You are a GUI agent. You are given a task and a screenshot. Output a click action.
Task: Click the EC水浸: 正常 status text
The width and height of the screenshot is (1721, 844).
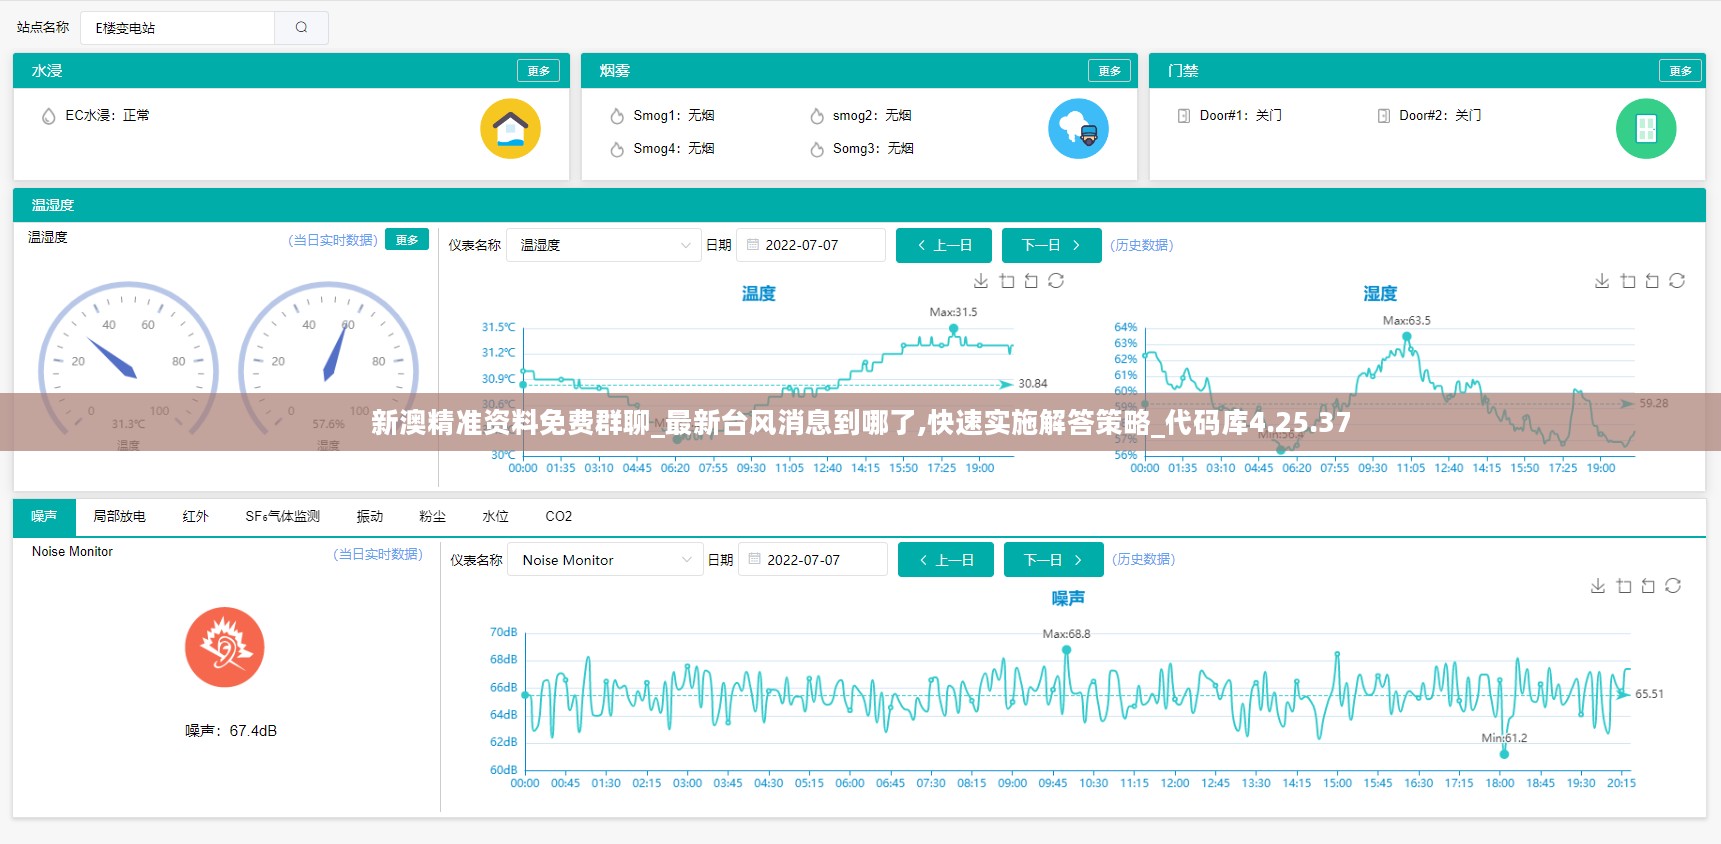(108, 116)
